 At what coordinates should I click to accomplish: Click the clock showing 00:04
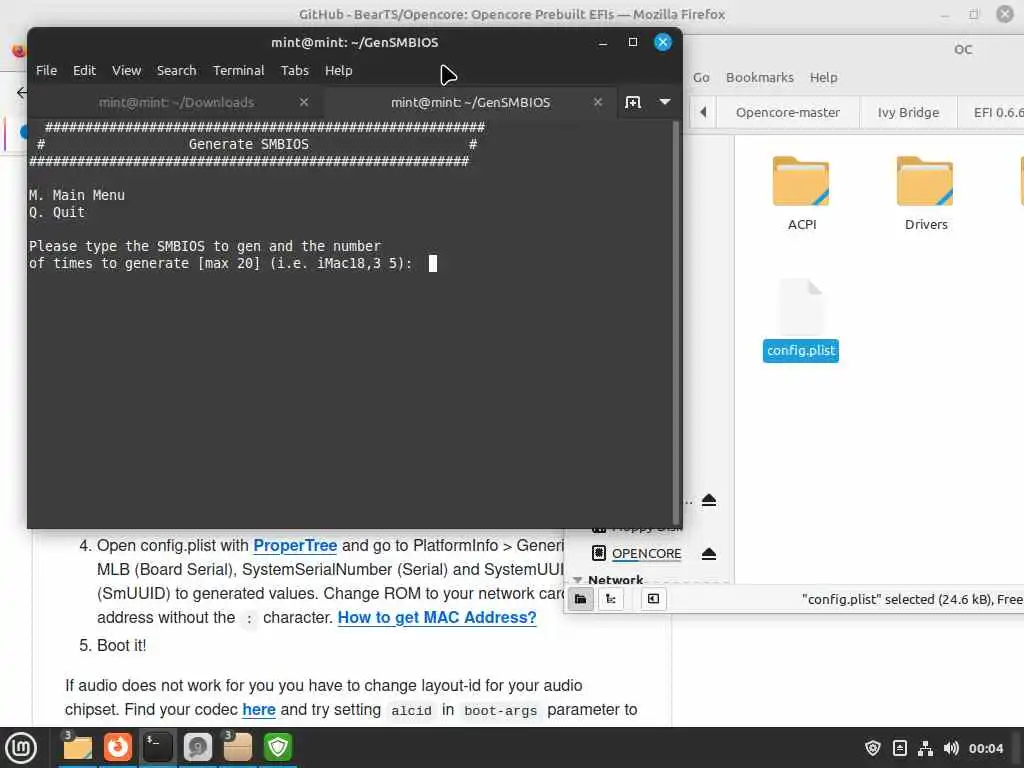(x=985, y=748)
